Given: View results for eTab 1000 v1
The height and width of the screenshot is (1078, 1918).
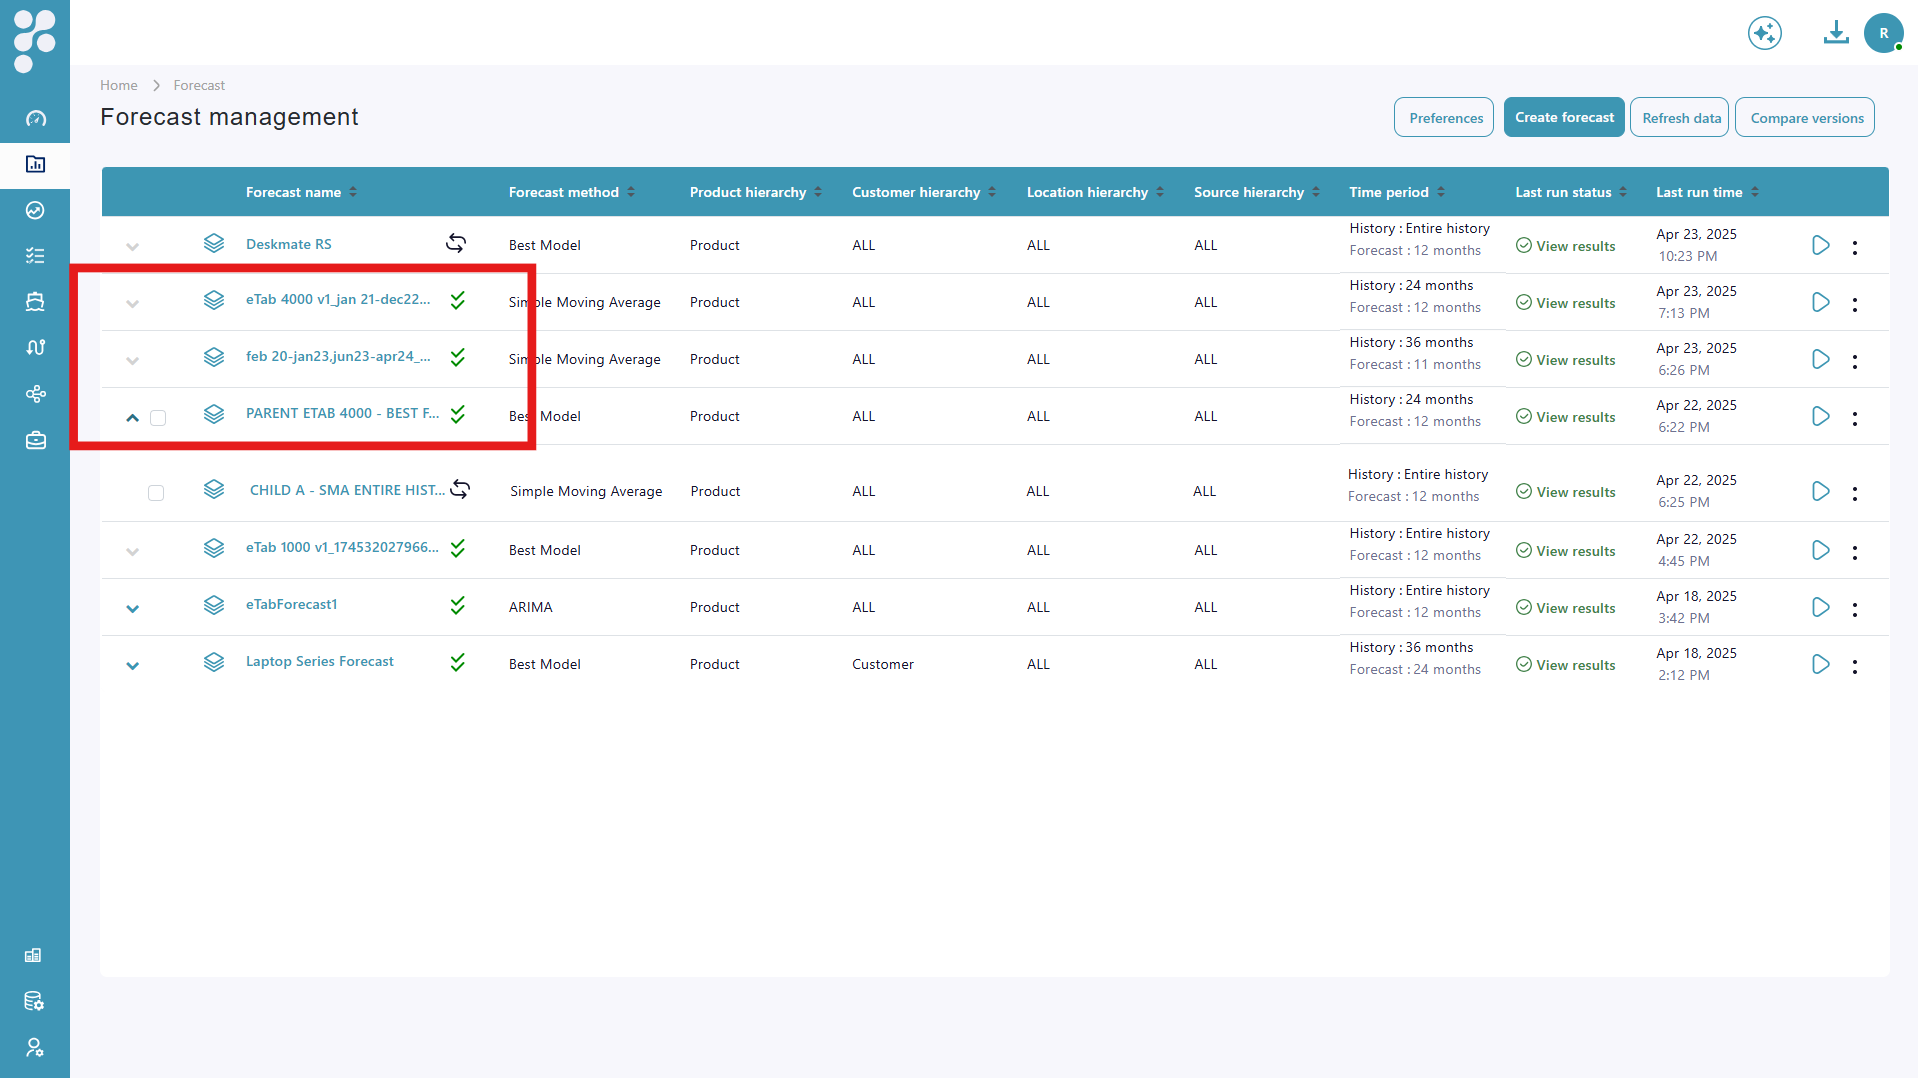Looking at the screenshot, I should point(1565,551).
